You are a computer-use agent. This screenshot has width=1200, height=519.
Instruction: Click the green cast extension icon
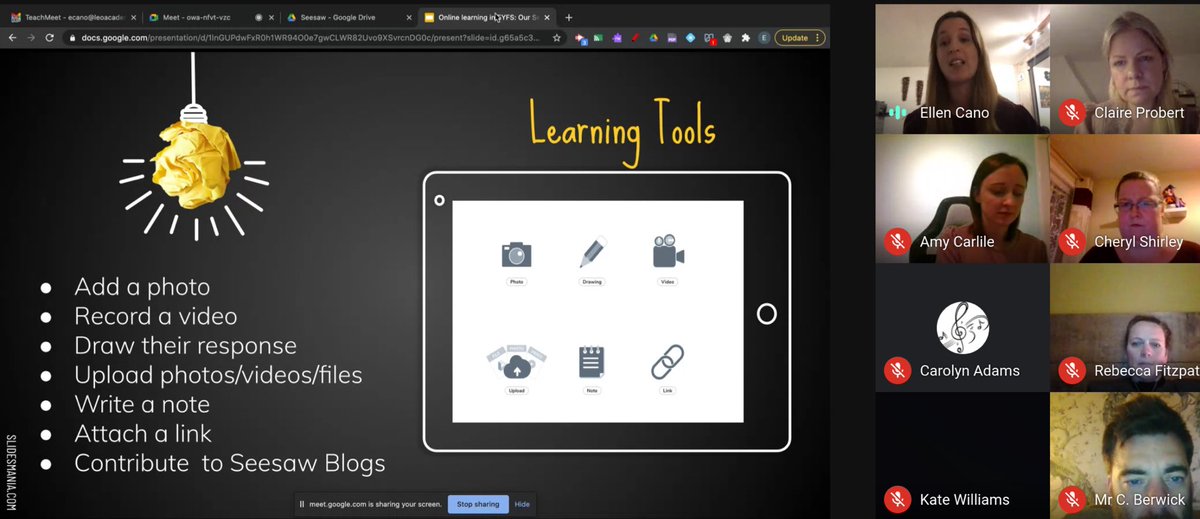(x=598, y=38)
